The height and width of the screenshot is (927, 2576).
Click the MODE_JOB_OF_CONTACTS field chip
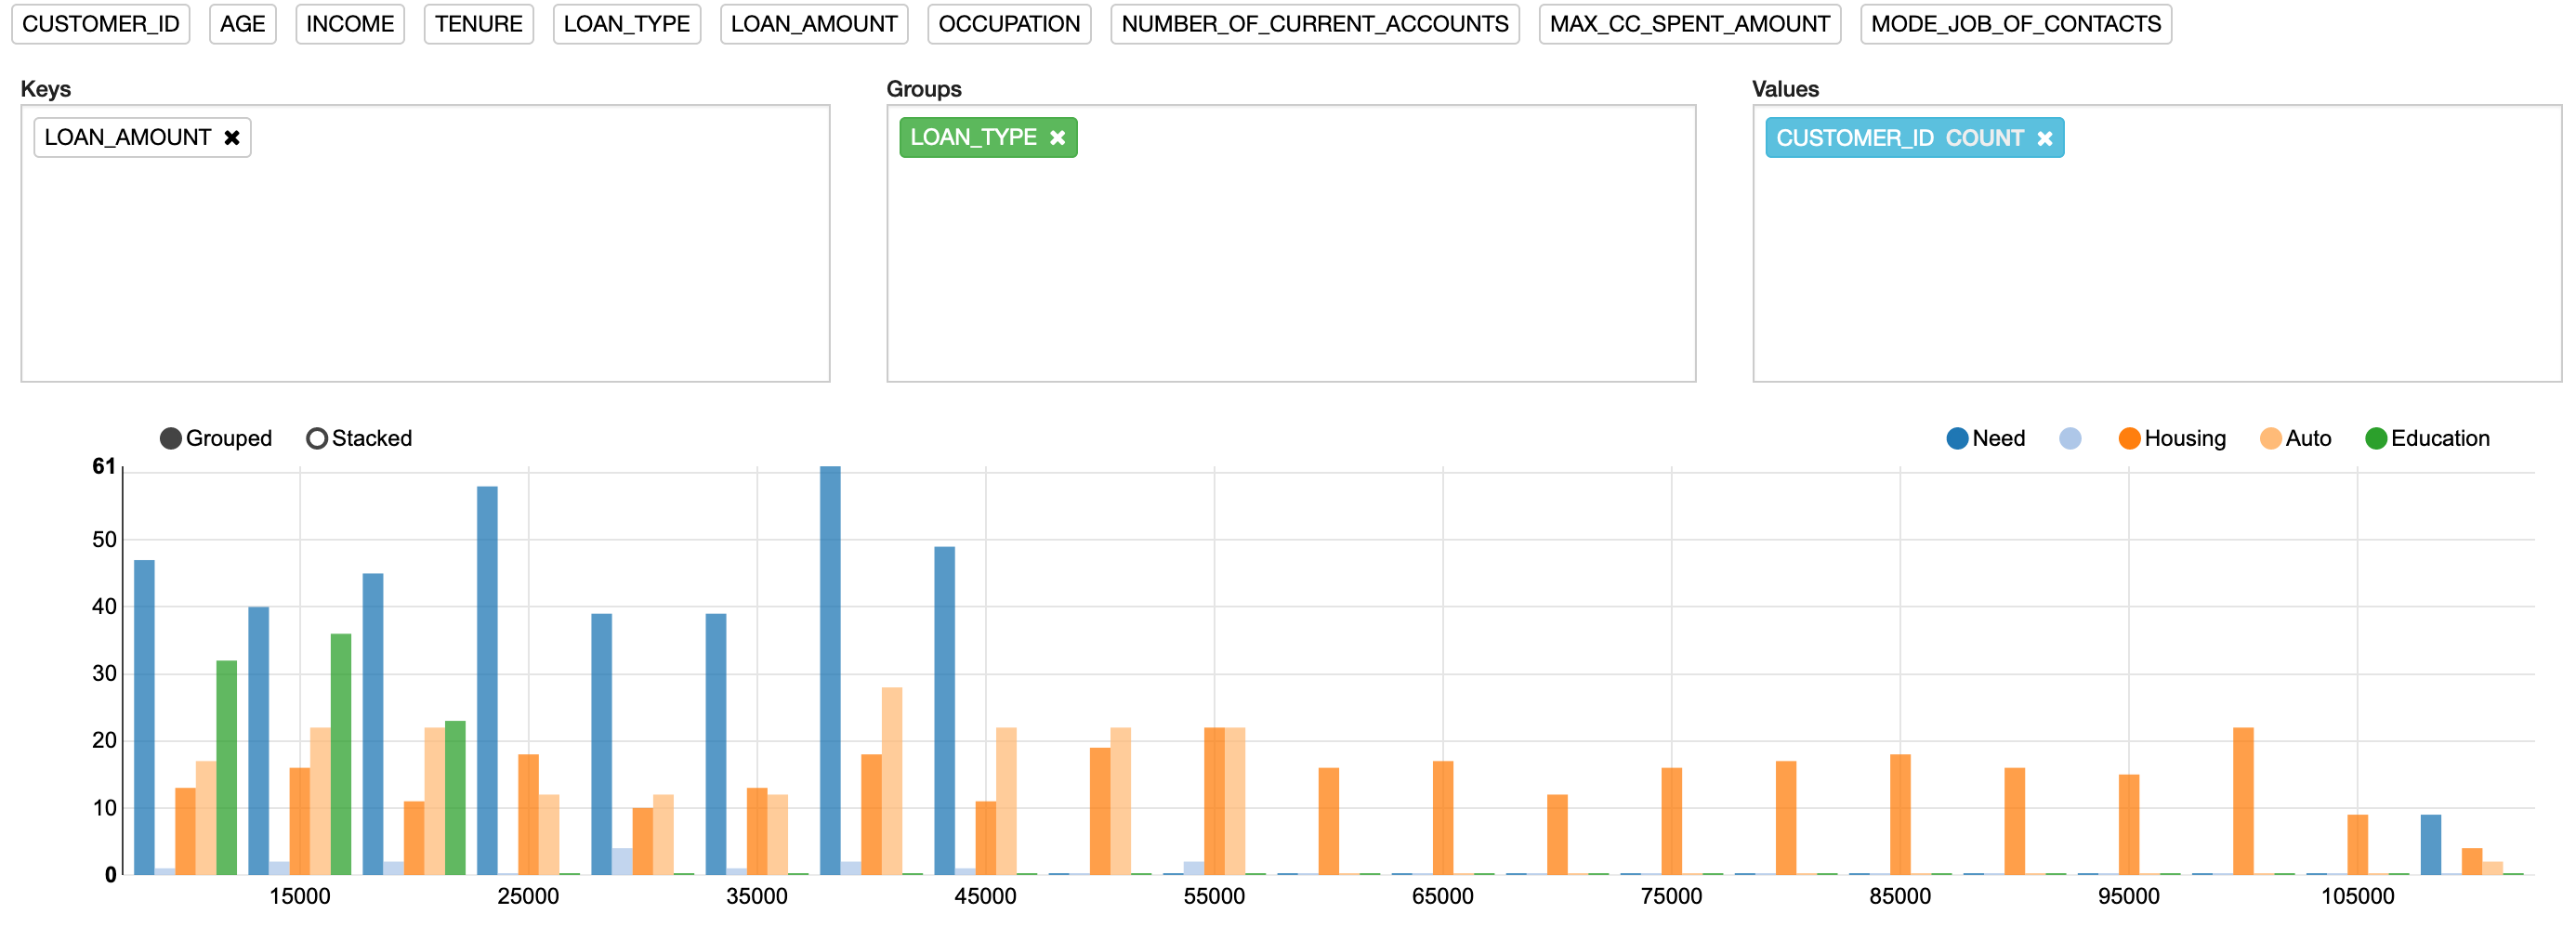tap(2015, 24)
